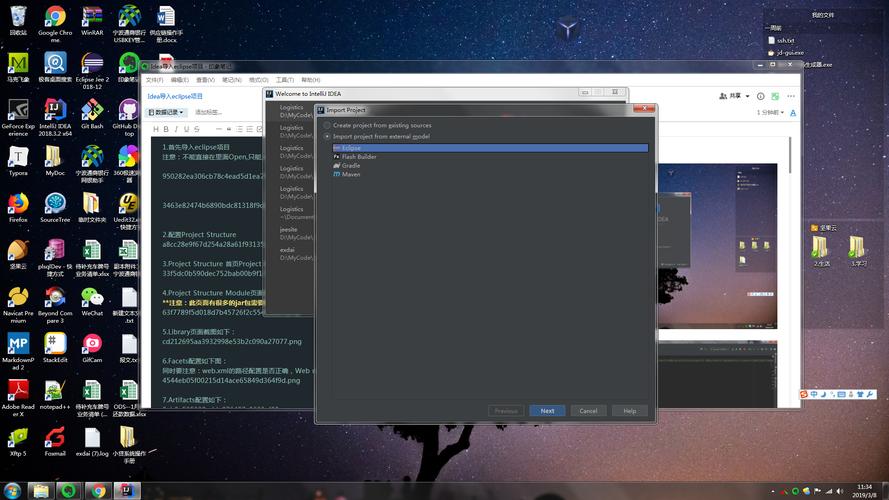The image size is (889, 500).
Task: Open Navicat Premium desktop icon
Action: tap(18, 305)
